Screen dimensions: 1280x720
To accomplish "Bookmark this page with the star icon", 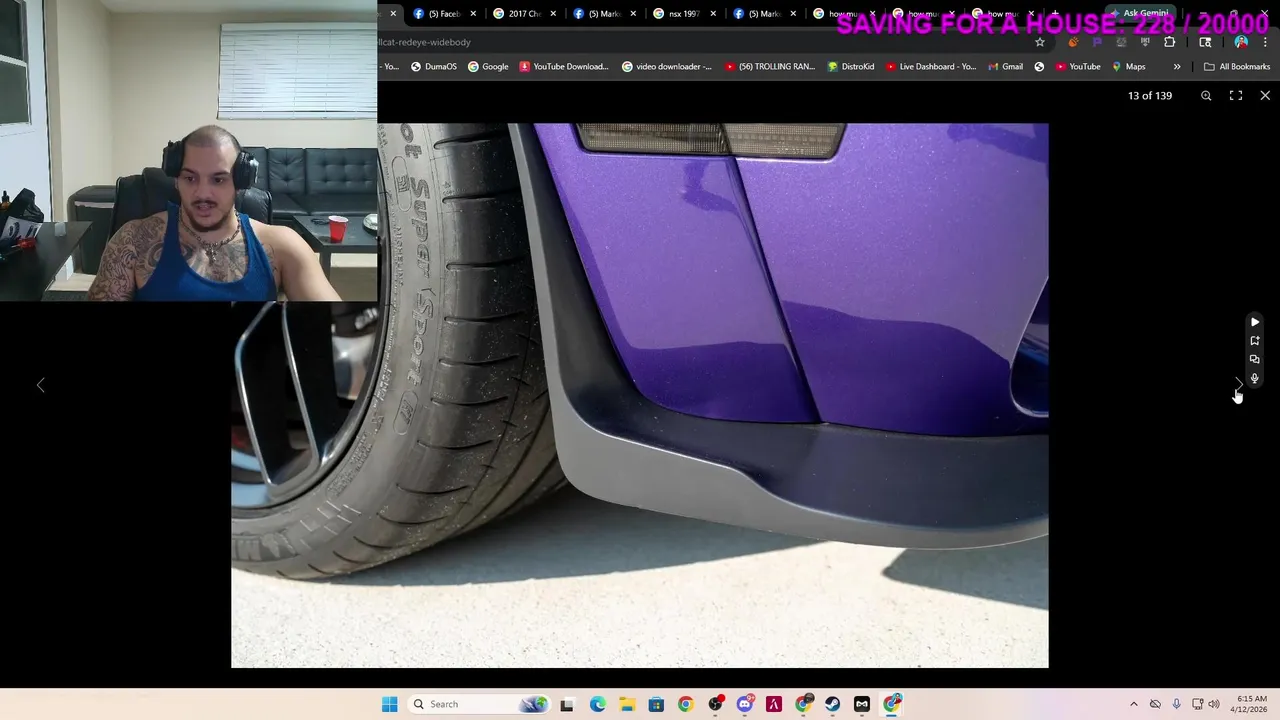I will click(1040, 42).
